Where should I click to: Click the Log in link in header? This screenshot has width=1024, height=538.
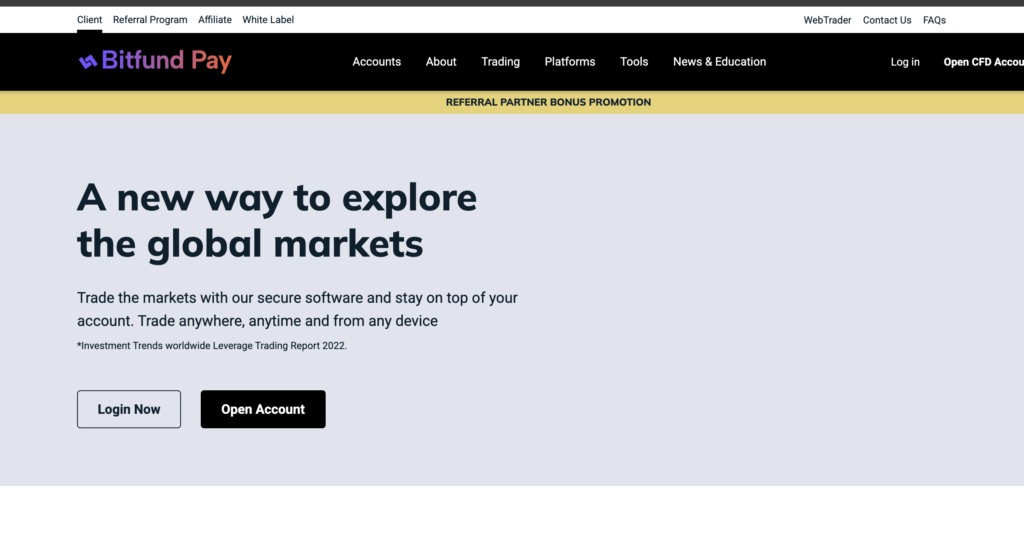[905, 62]
